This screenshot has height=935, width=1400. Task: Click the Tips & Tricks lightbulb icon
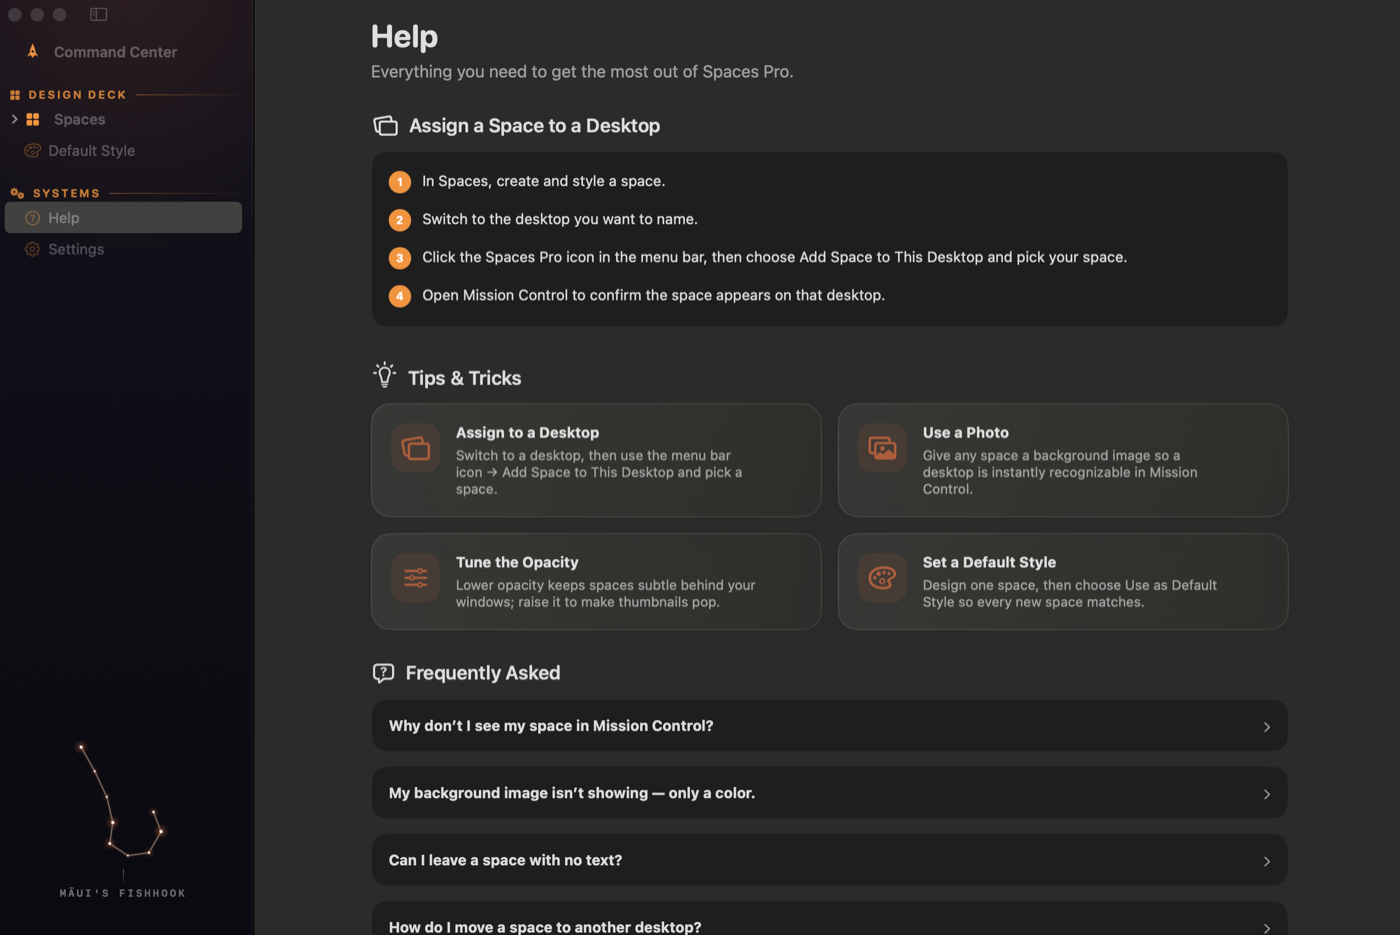(x=384, y=375)
